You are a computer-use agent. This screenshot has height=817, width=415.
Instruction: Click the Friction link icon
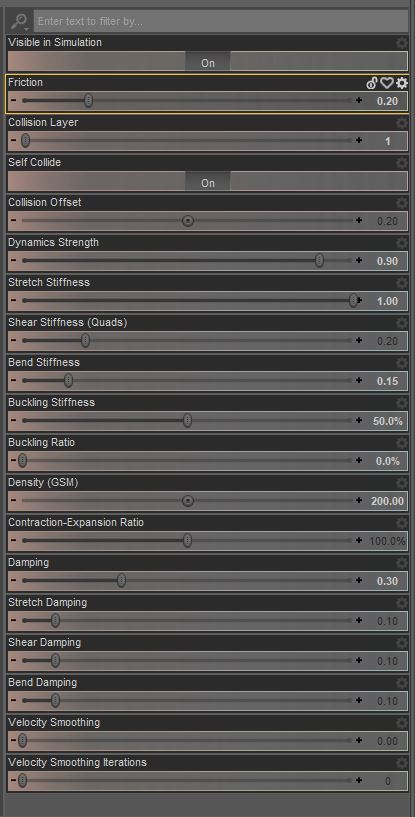[x=372, y=83]
